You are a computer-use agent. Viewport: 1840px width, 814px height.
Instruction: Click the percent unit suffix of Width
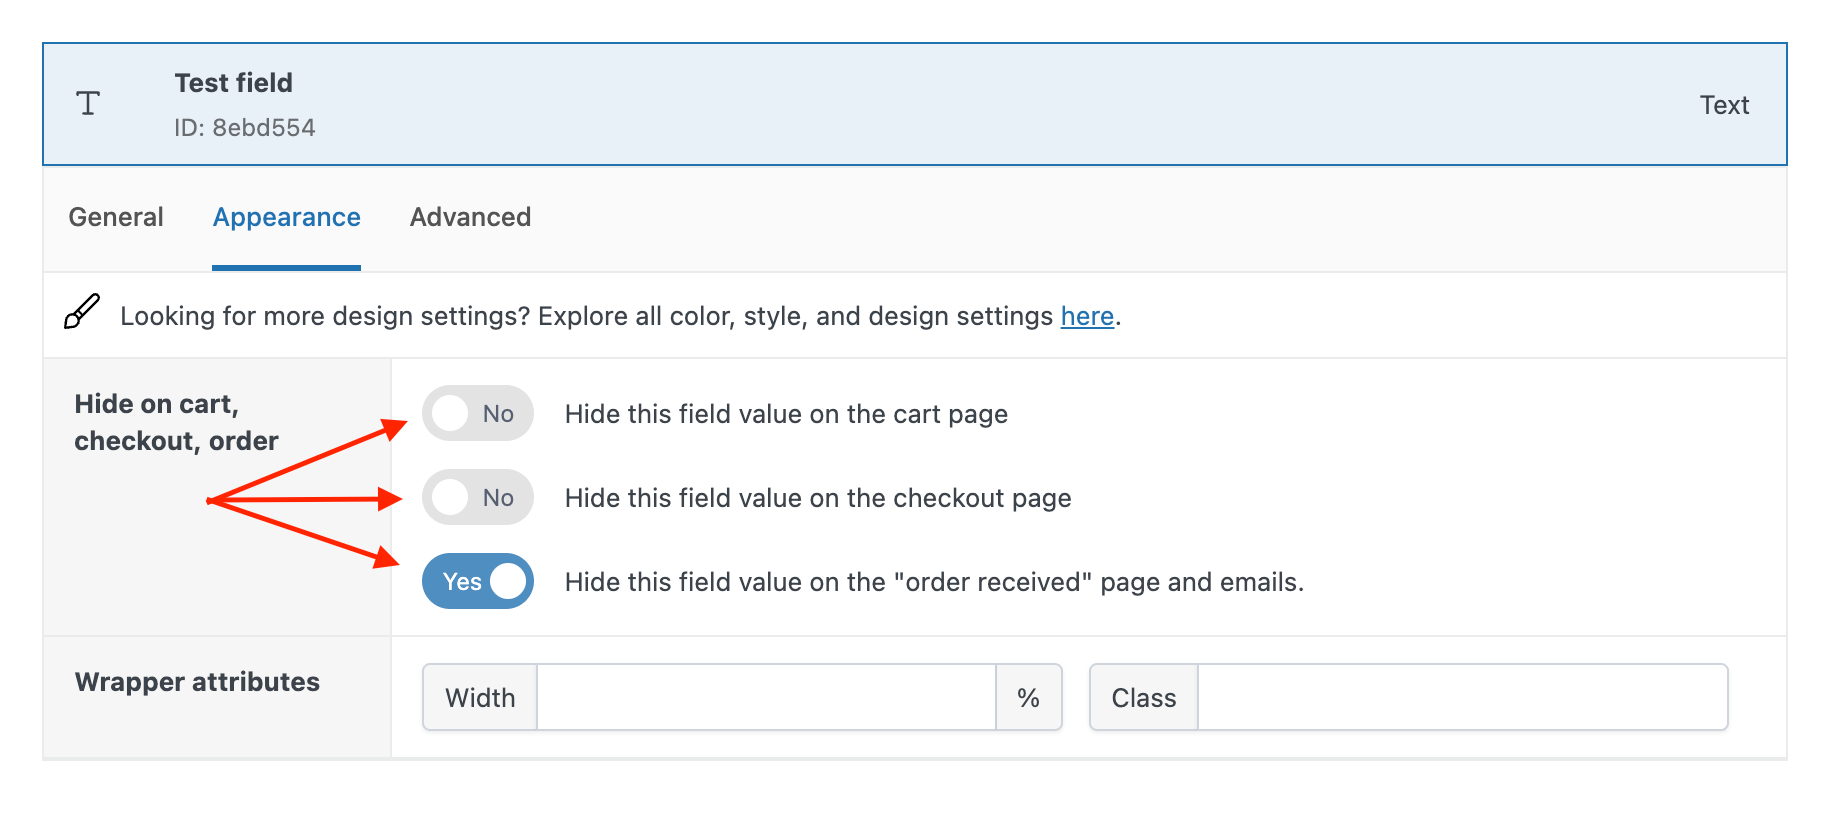point(1028,697)
